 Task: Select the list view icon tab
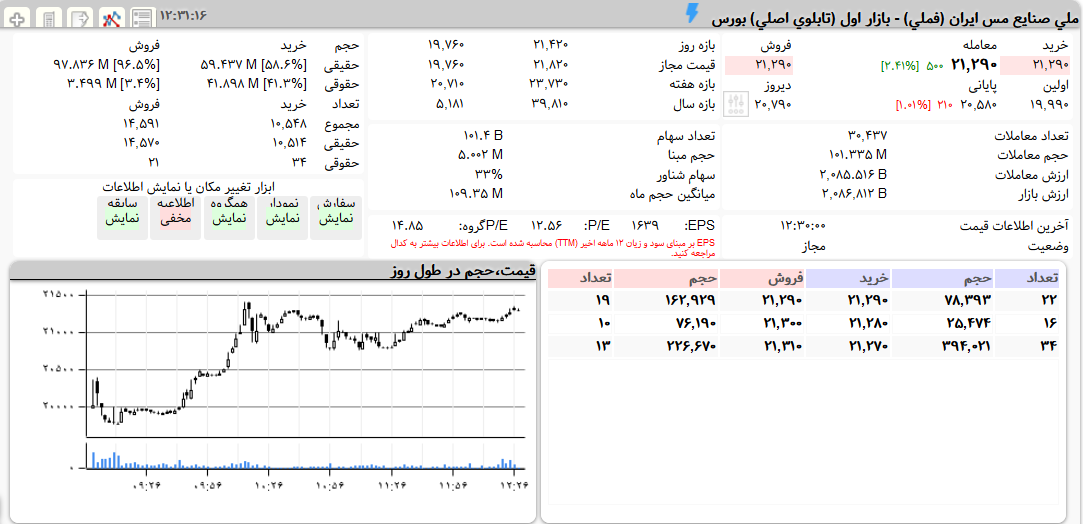[x=142, y=17]
